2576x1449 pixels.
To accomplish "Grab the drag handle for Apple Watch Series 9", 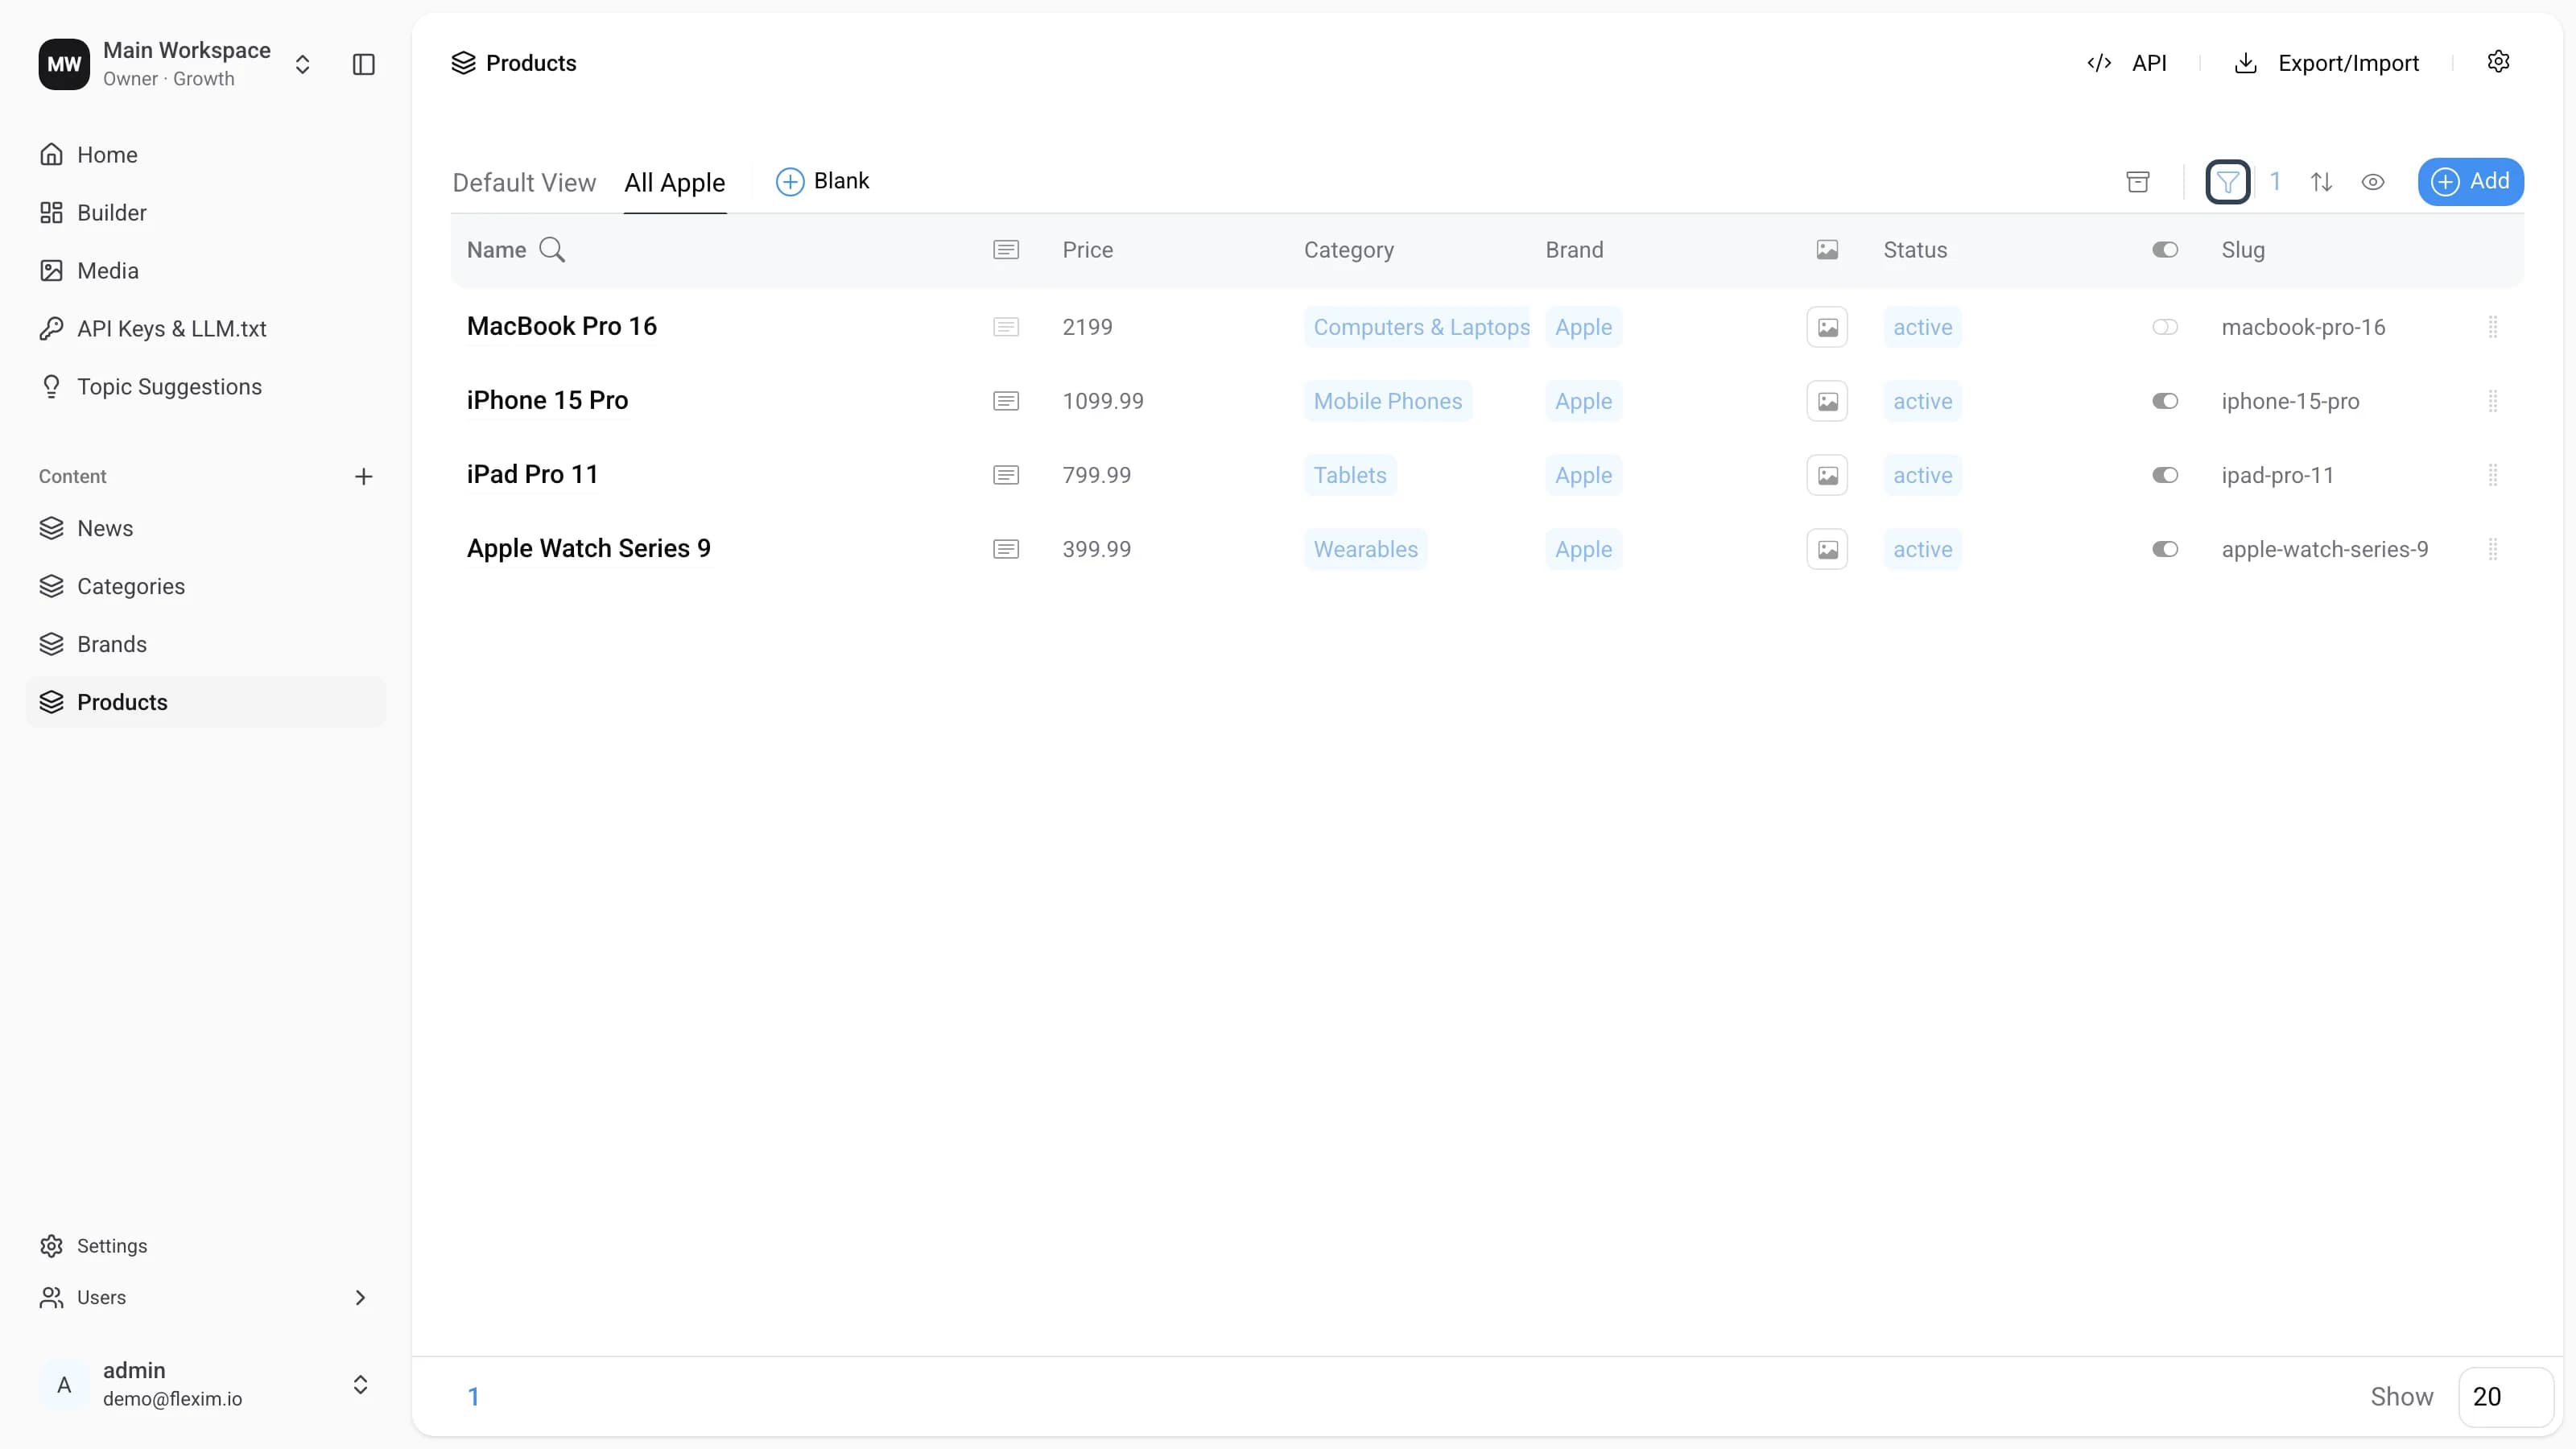I will pyautogui.click(x=2493, y=549).
